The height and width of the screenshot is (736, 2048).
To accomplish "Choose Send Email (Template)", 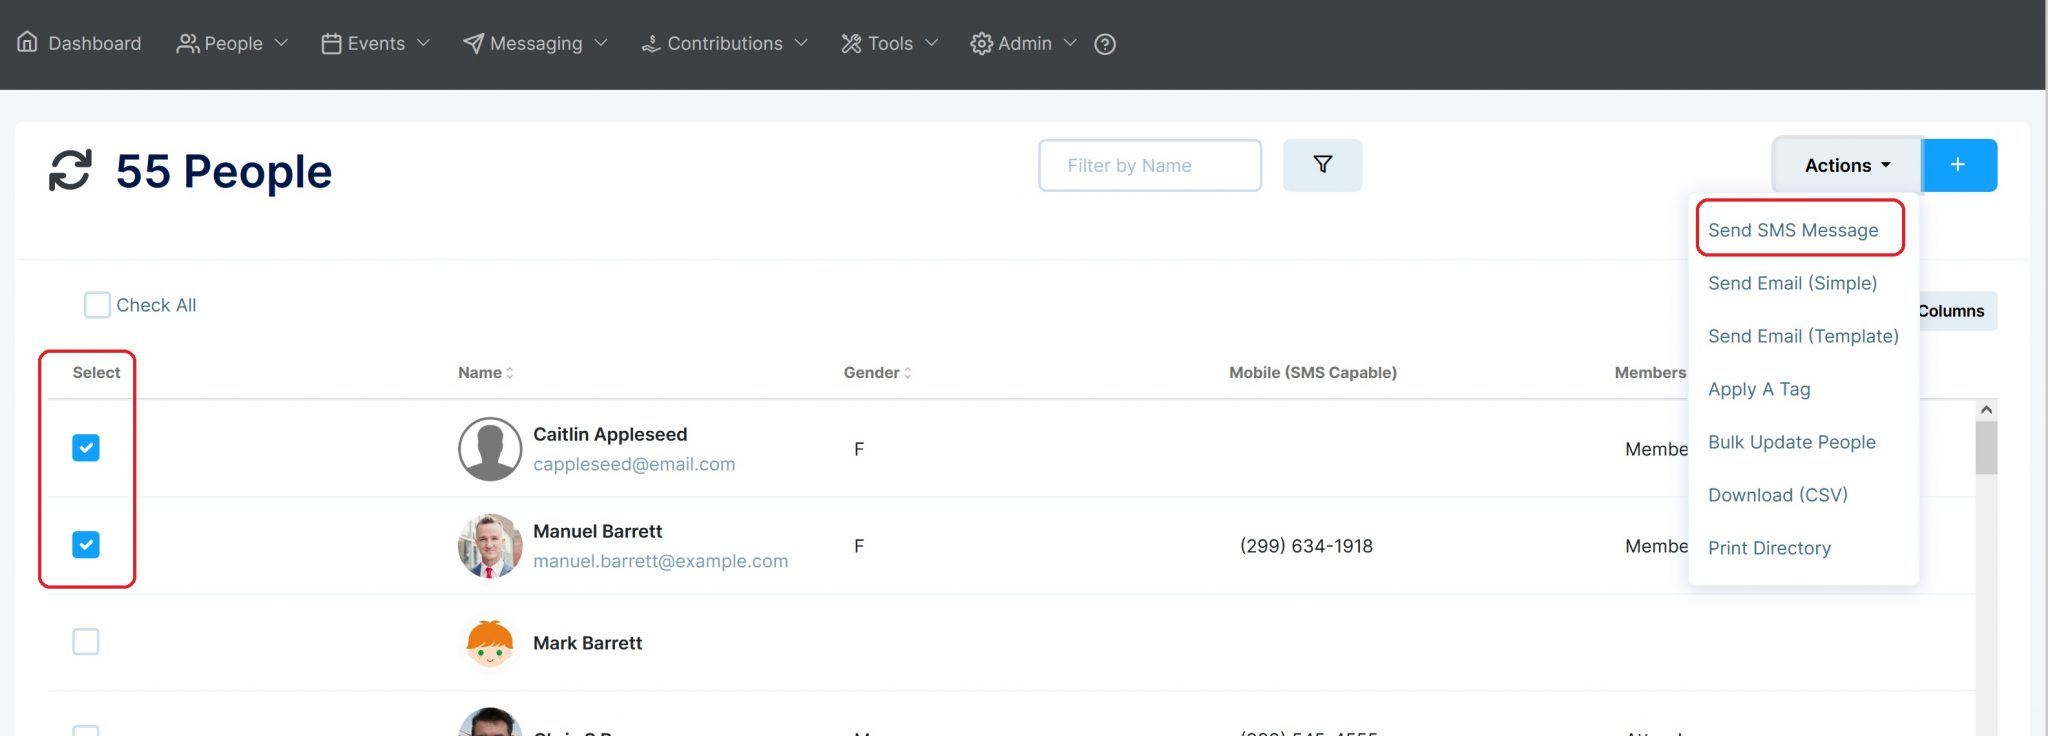I will pyautogui.click(x=1803, y=336).
